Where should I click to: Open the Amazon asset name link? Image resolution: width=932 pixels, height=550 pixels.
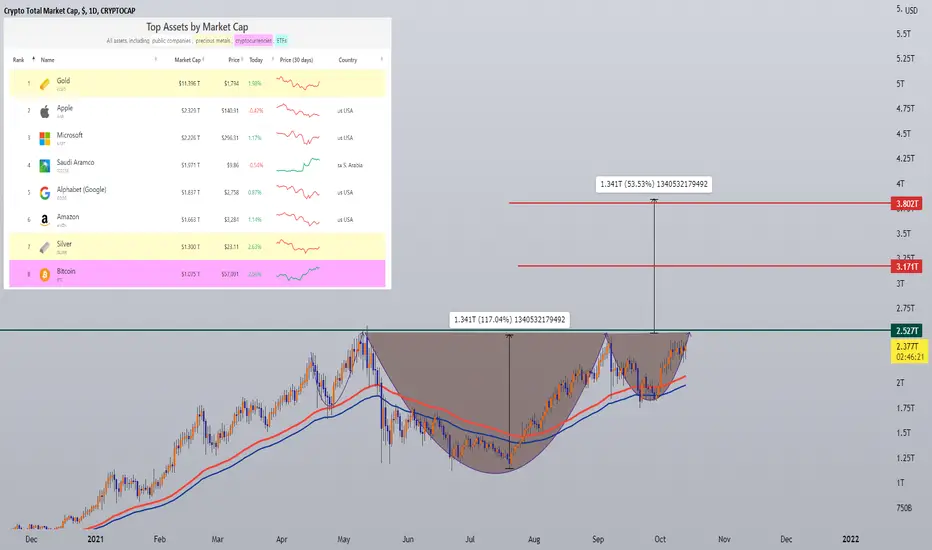[x=68, y=217]
